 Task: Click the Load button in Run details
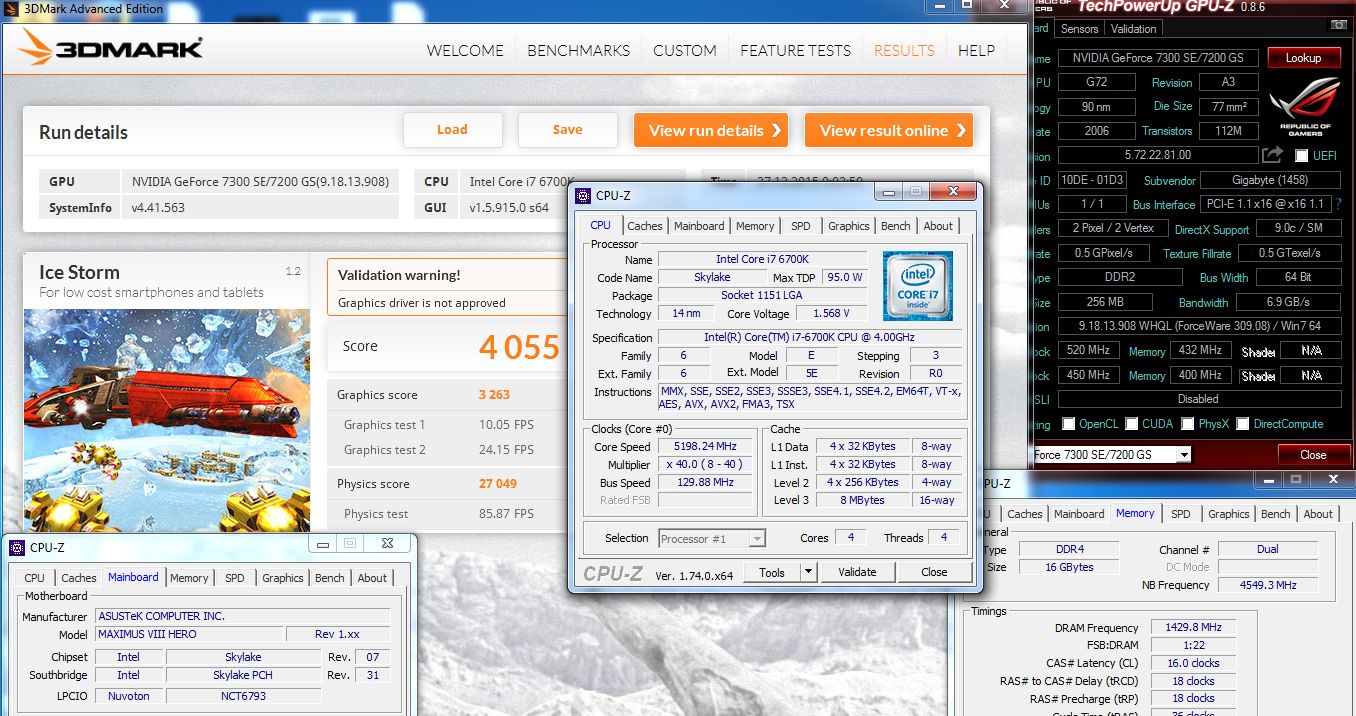pyautogui.click(x=452, y=129)
